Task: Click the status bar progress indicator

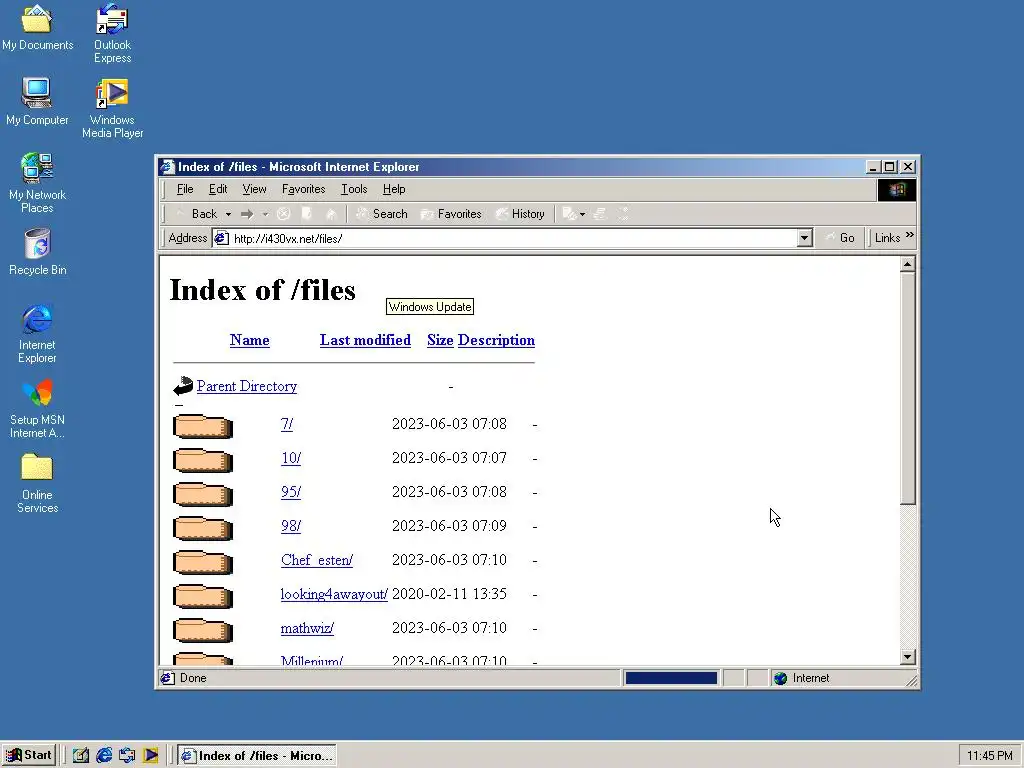Action: pos(671,678)
